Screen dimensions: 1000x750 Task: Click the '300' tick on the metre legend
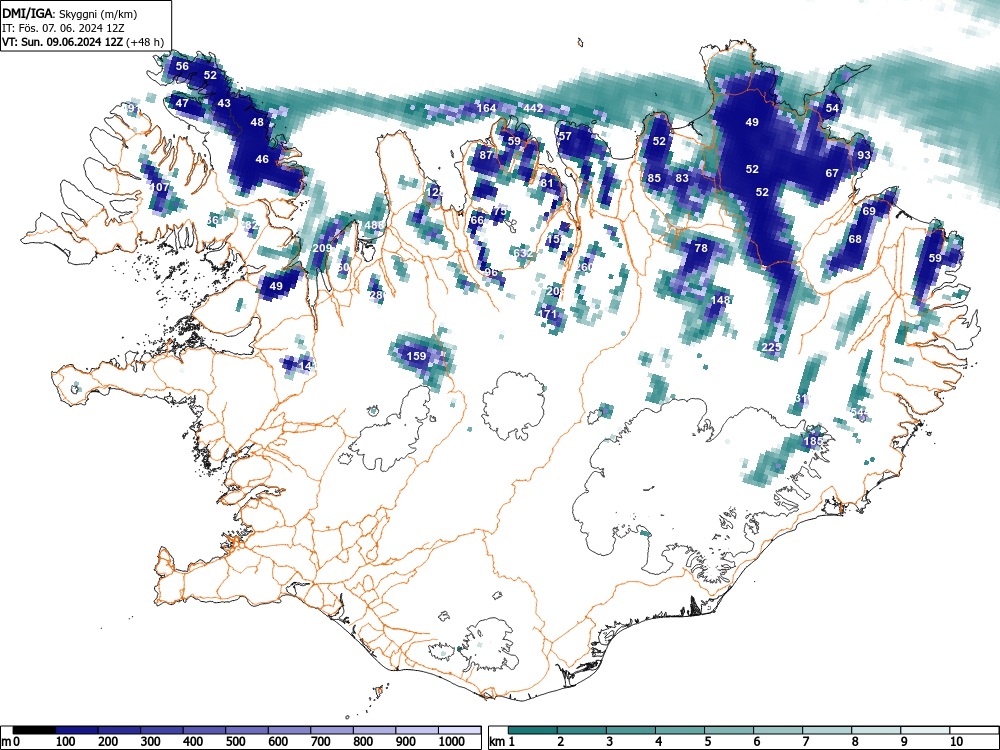[151, 742]
